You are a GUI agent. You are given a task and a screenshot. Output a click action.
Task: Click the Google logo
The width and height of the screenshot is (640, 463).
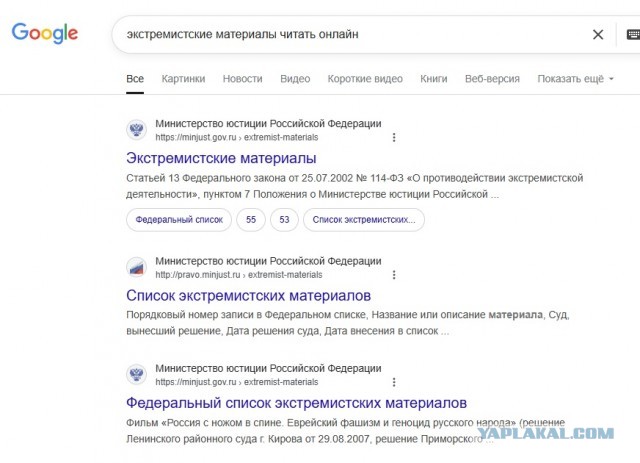44,33
